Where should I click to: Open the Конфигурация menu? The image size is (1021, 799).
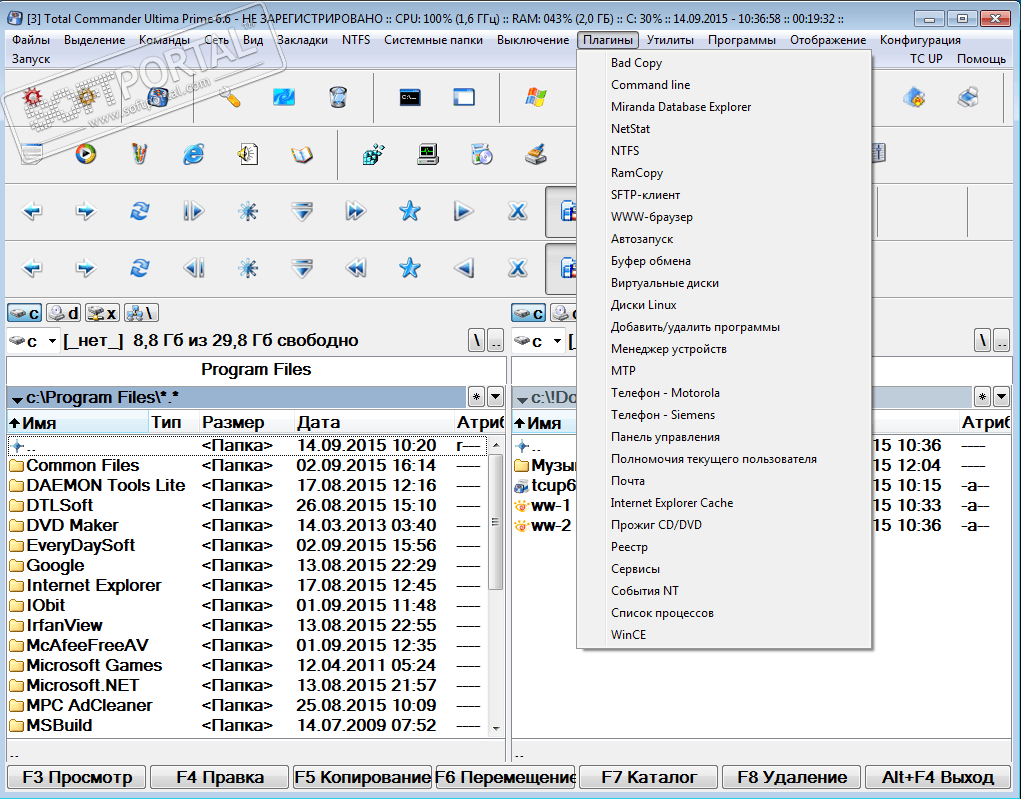[920, 40]
